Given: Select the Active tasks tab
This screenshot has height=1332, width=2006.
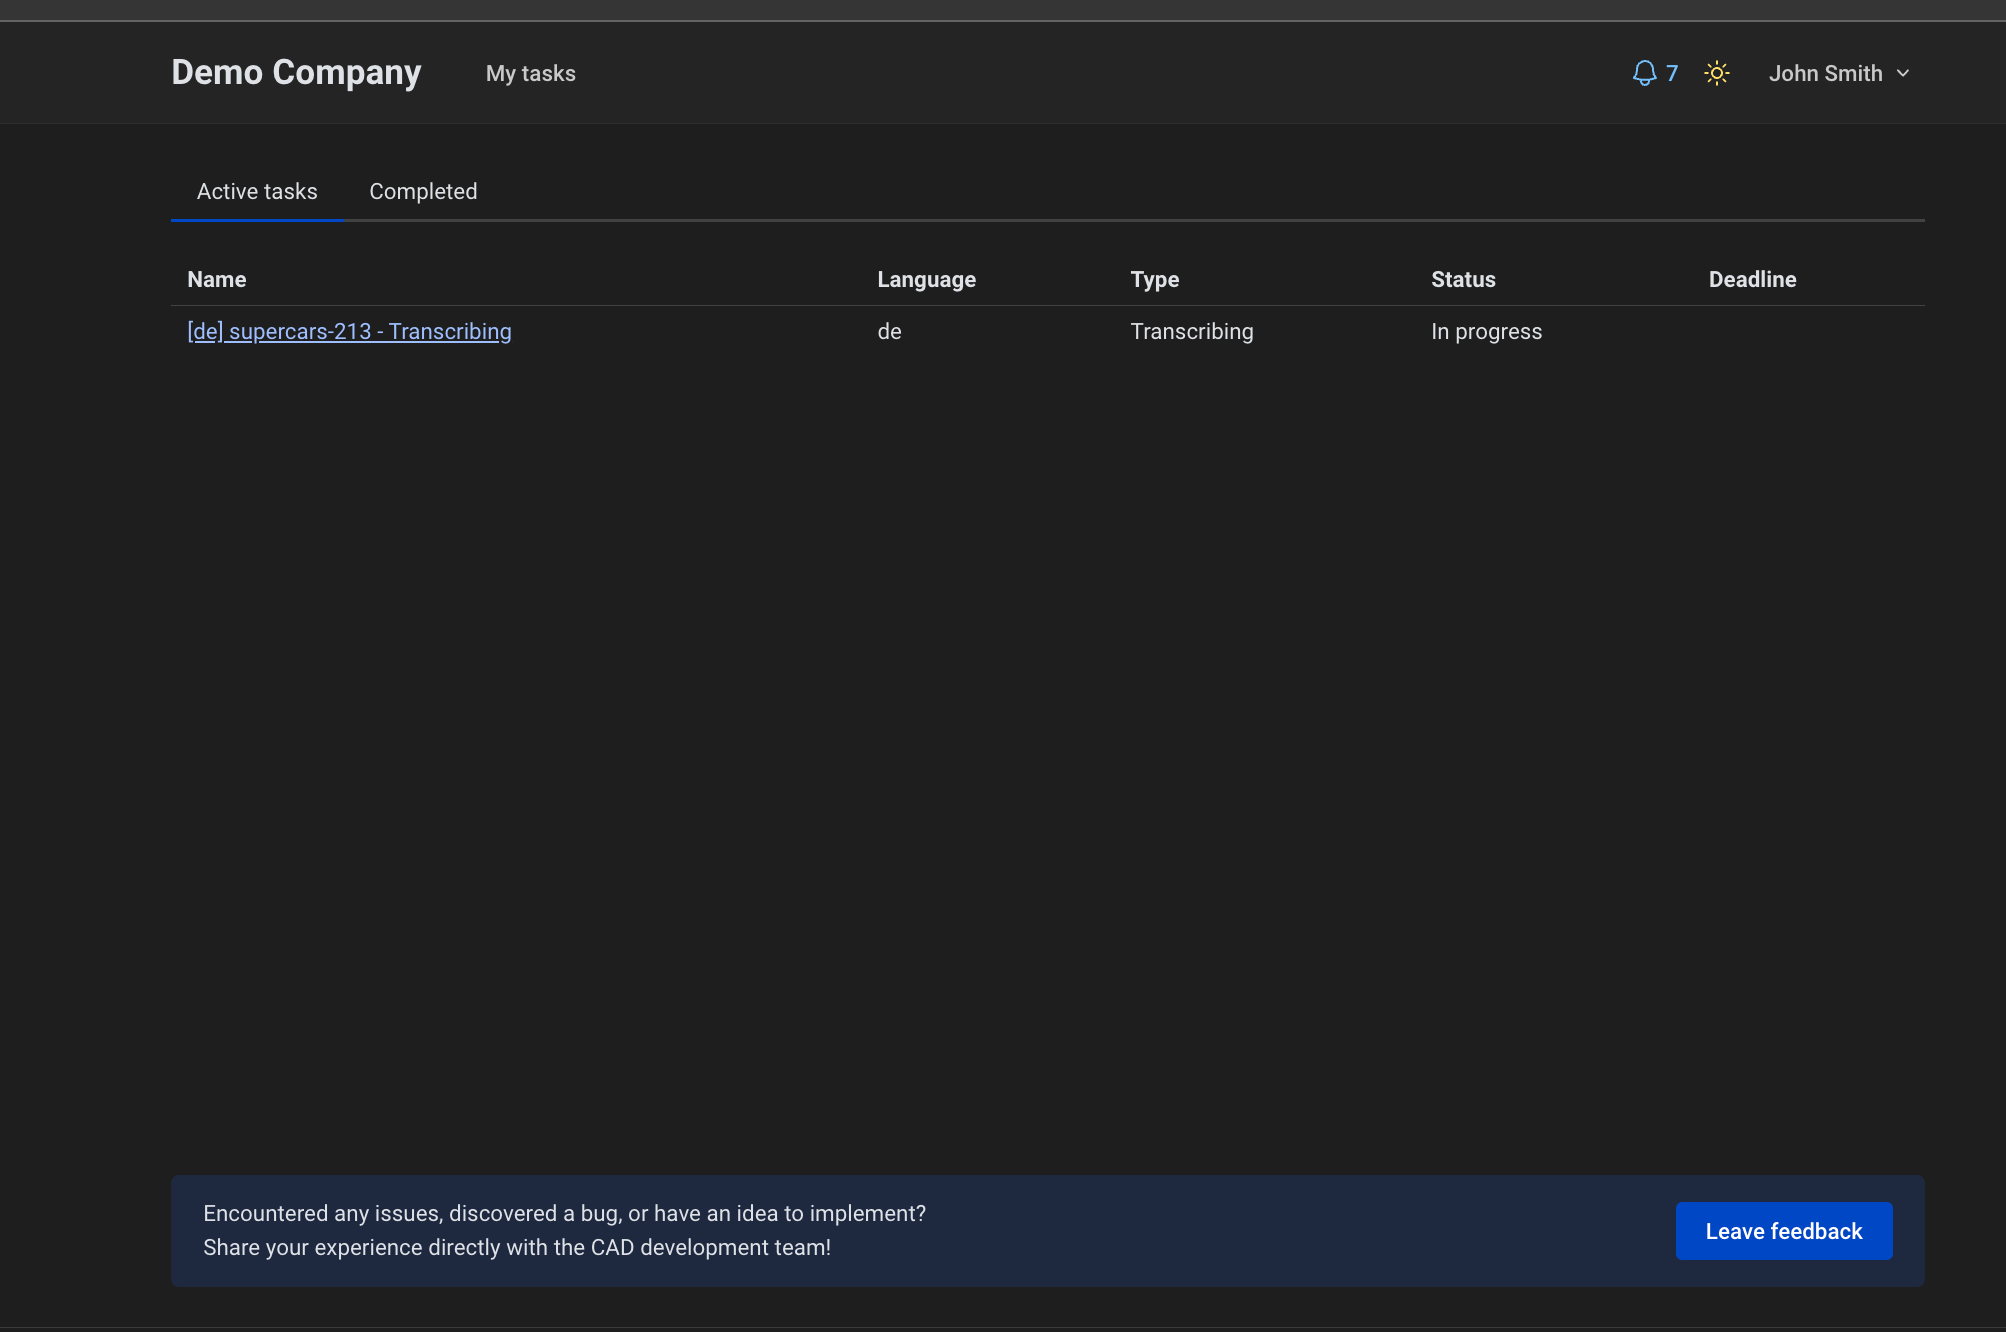Looking at the screenshot, I should click(x=257, y=191).
